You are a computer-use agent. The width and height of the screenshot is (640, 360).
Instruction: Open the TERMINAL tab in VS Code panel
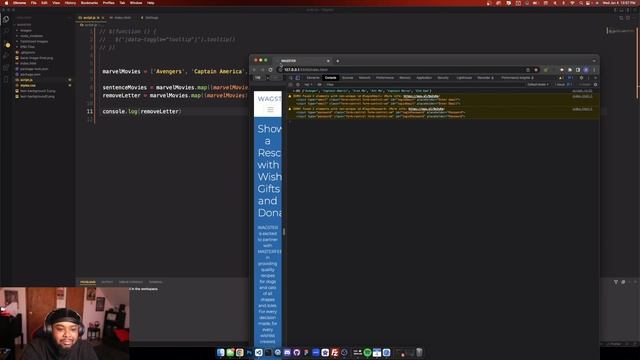(x=155, y=282)
